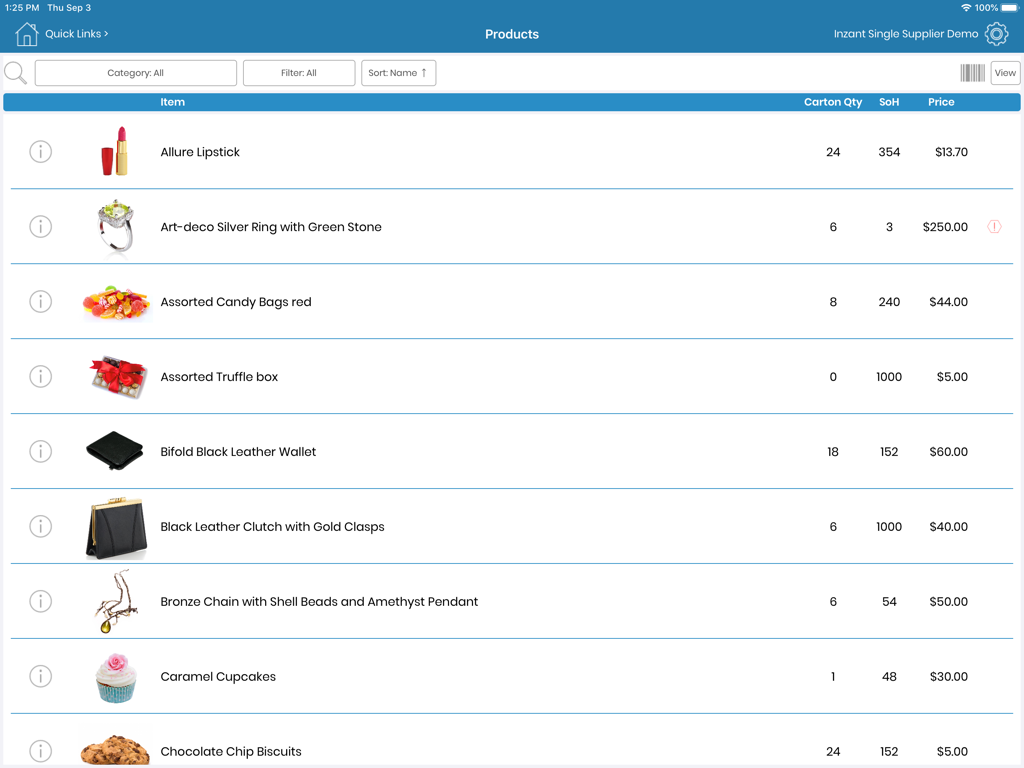Tap the home icon in the top bar
Screen dimensions: 1024x768
coord(26,33)
